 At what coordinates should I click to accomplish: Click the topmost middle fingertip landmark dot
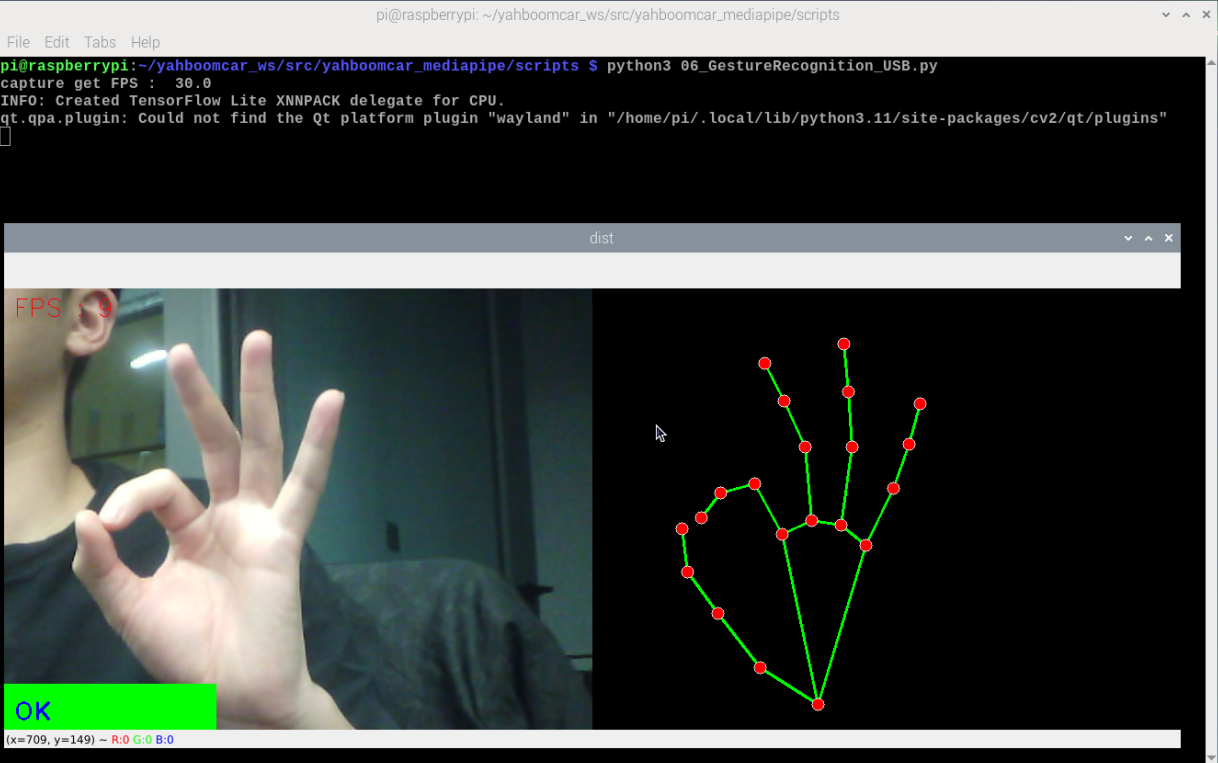coord(844,344)
